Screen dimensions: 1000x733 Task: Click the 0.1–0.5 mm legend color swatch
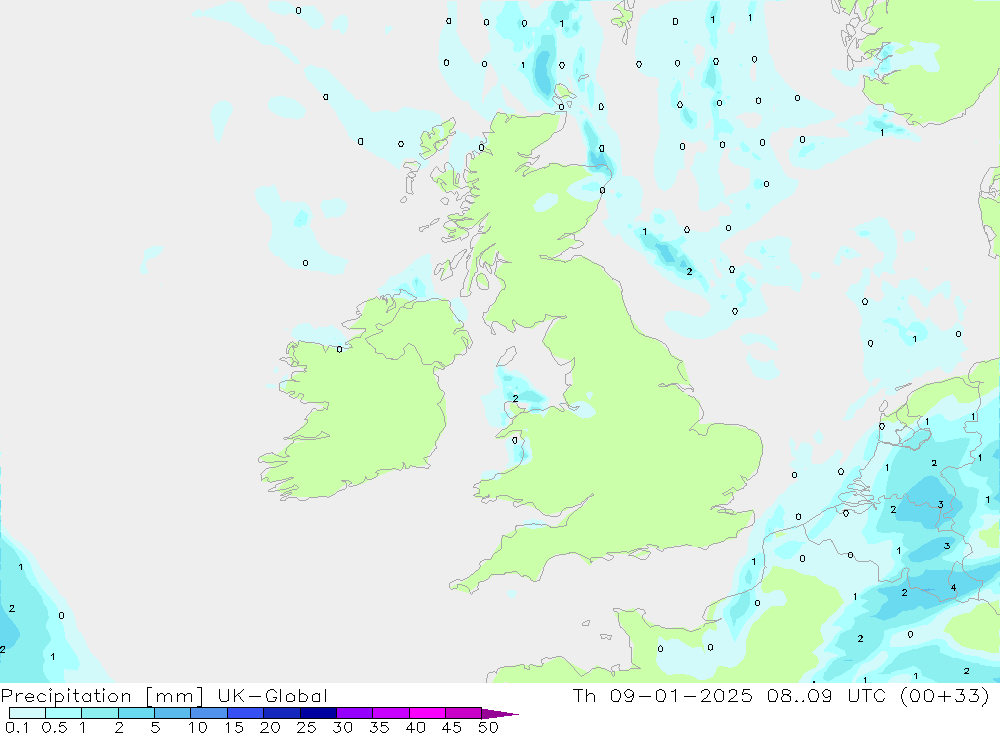[27, 713]
